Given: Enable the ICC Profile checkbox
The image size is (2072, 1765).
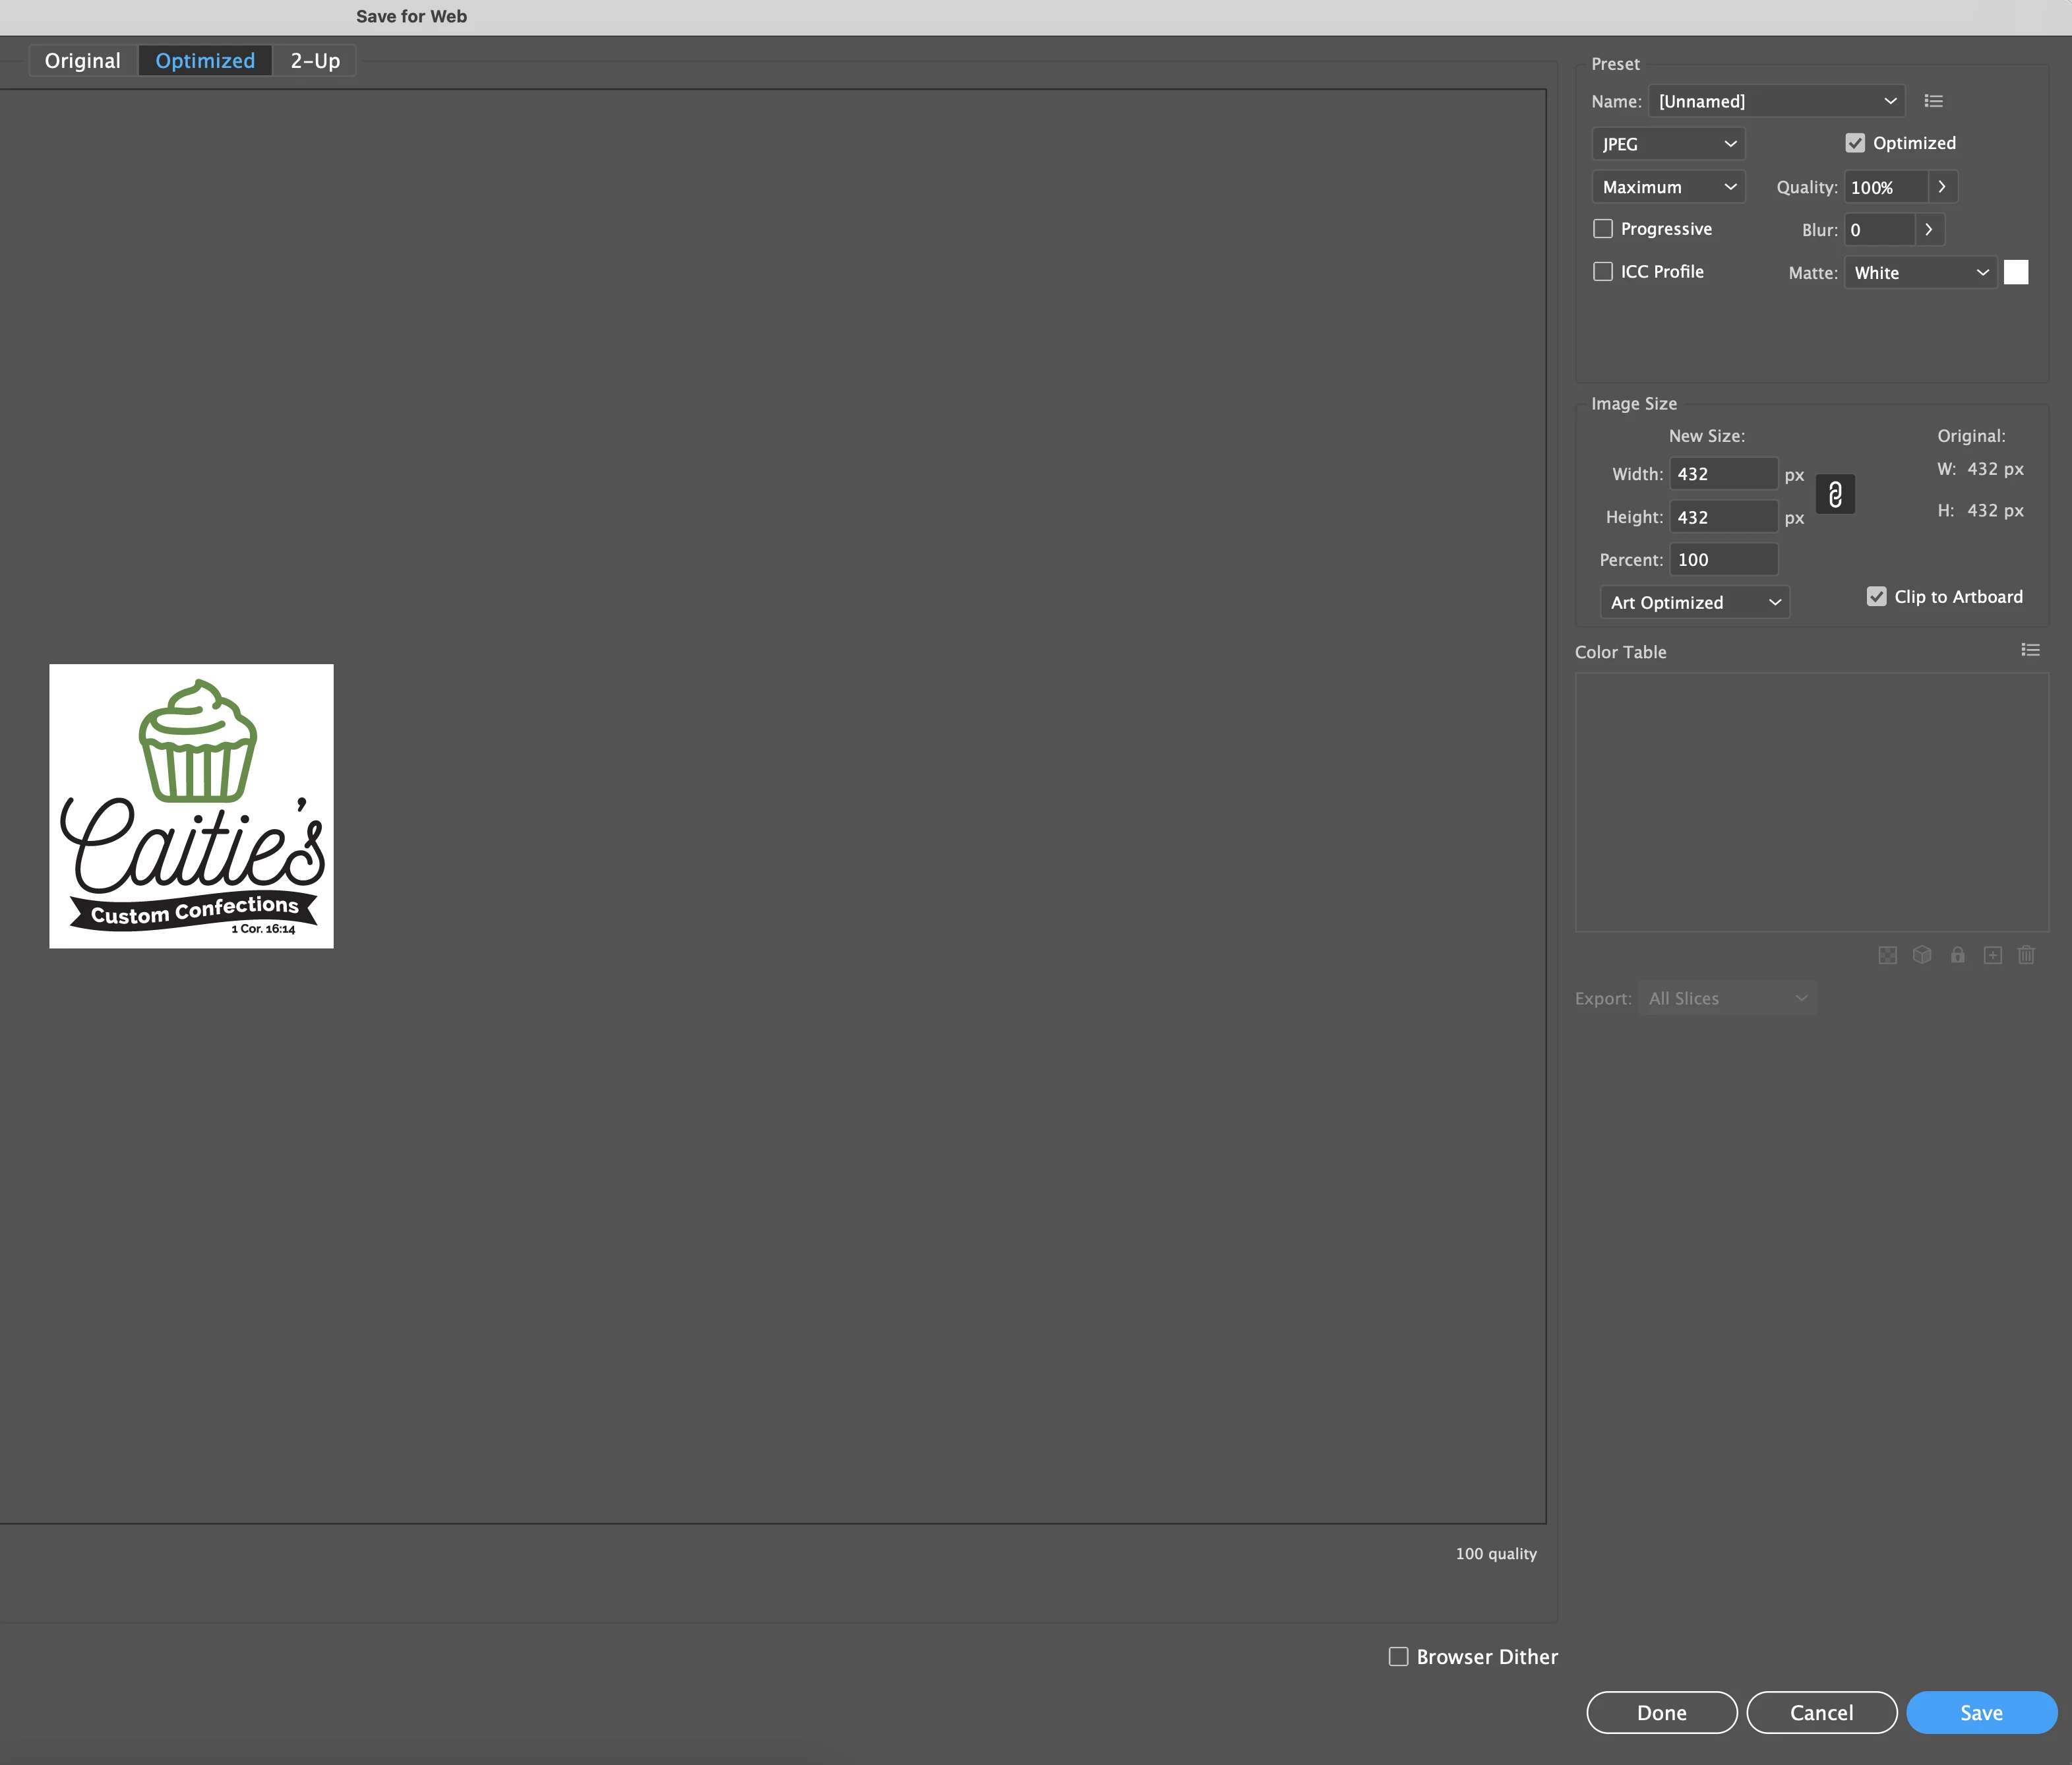Looking at the screenshot, I should pos(1603,272).
